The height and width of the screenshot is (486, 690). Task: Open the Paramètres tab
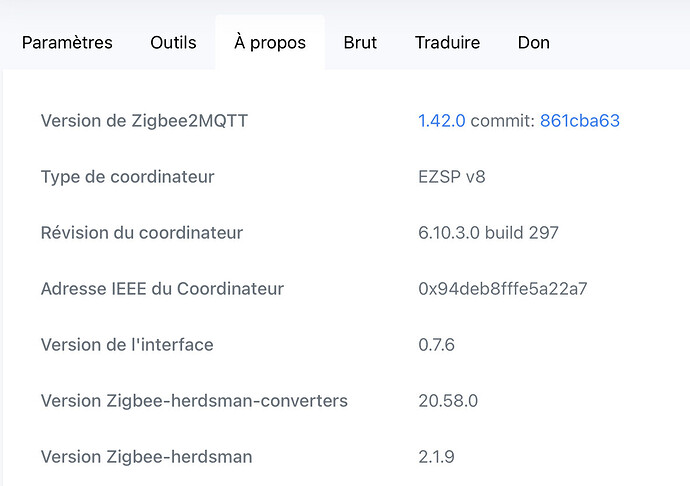point(67,43)
